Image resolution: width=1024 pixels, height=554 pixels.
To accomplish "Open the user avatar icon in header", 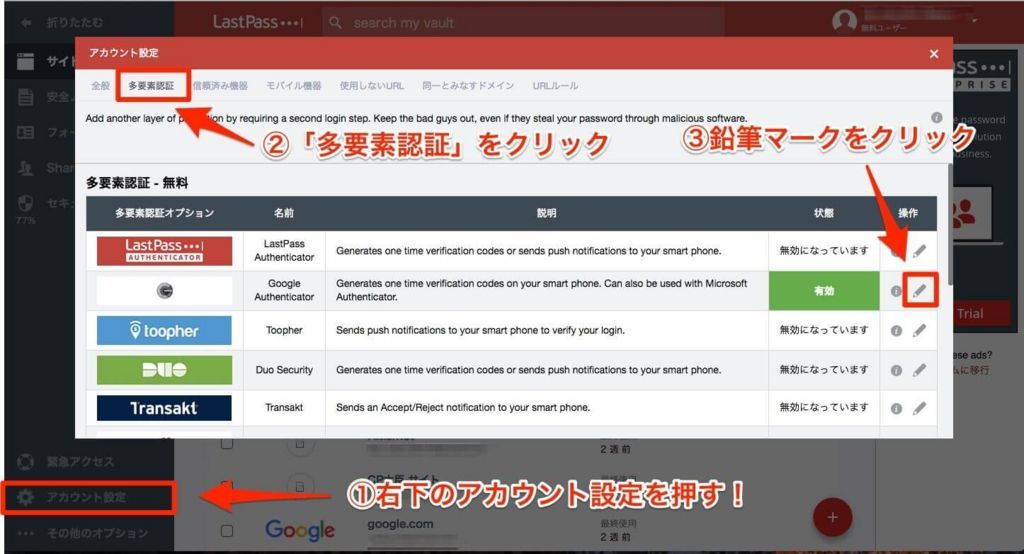I will pos(844,21).
